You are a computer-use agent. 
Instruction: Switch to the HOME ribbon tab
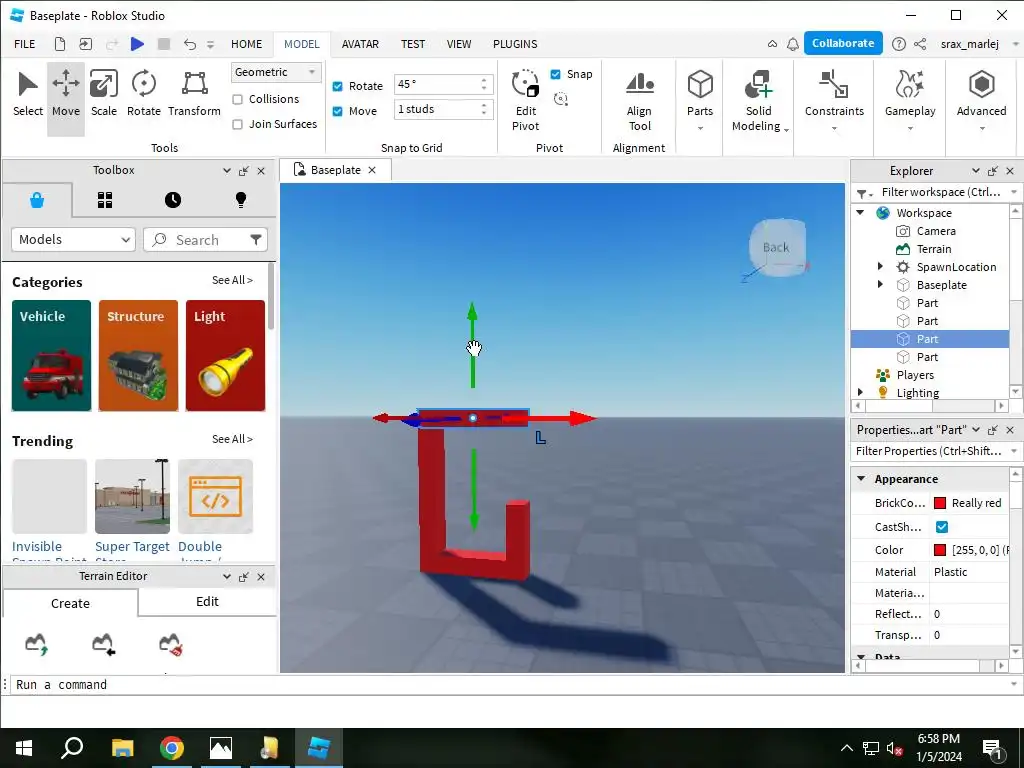(x=246, y=44)
